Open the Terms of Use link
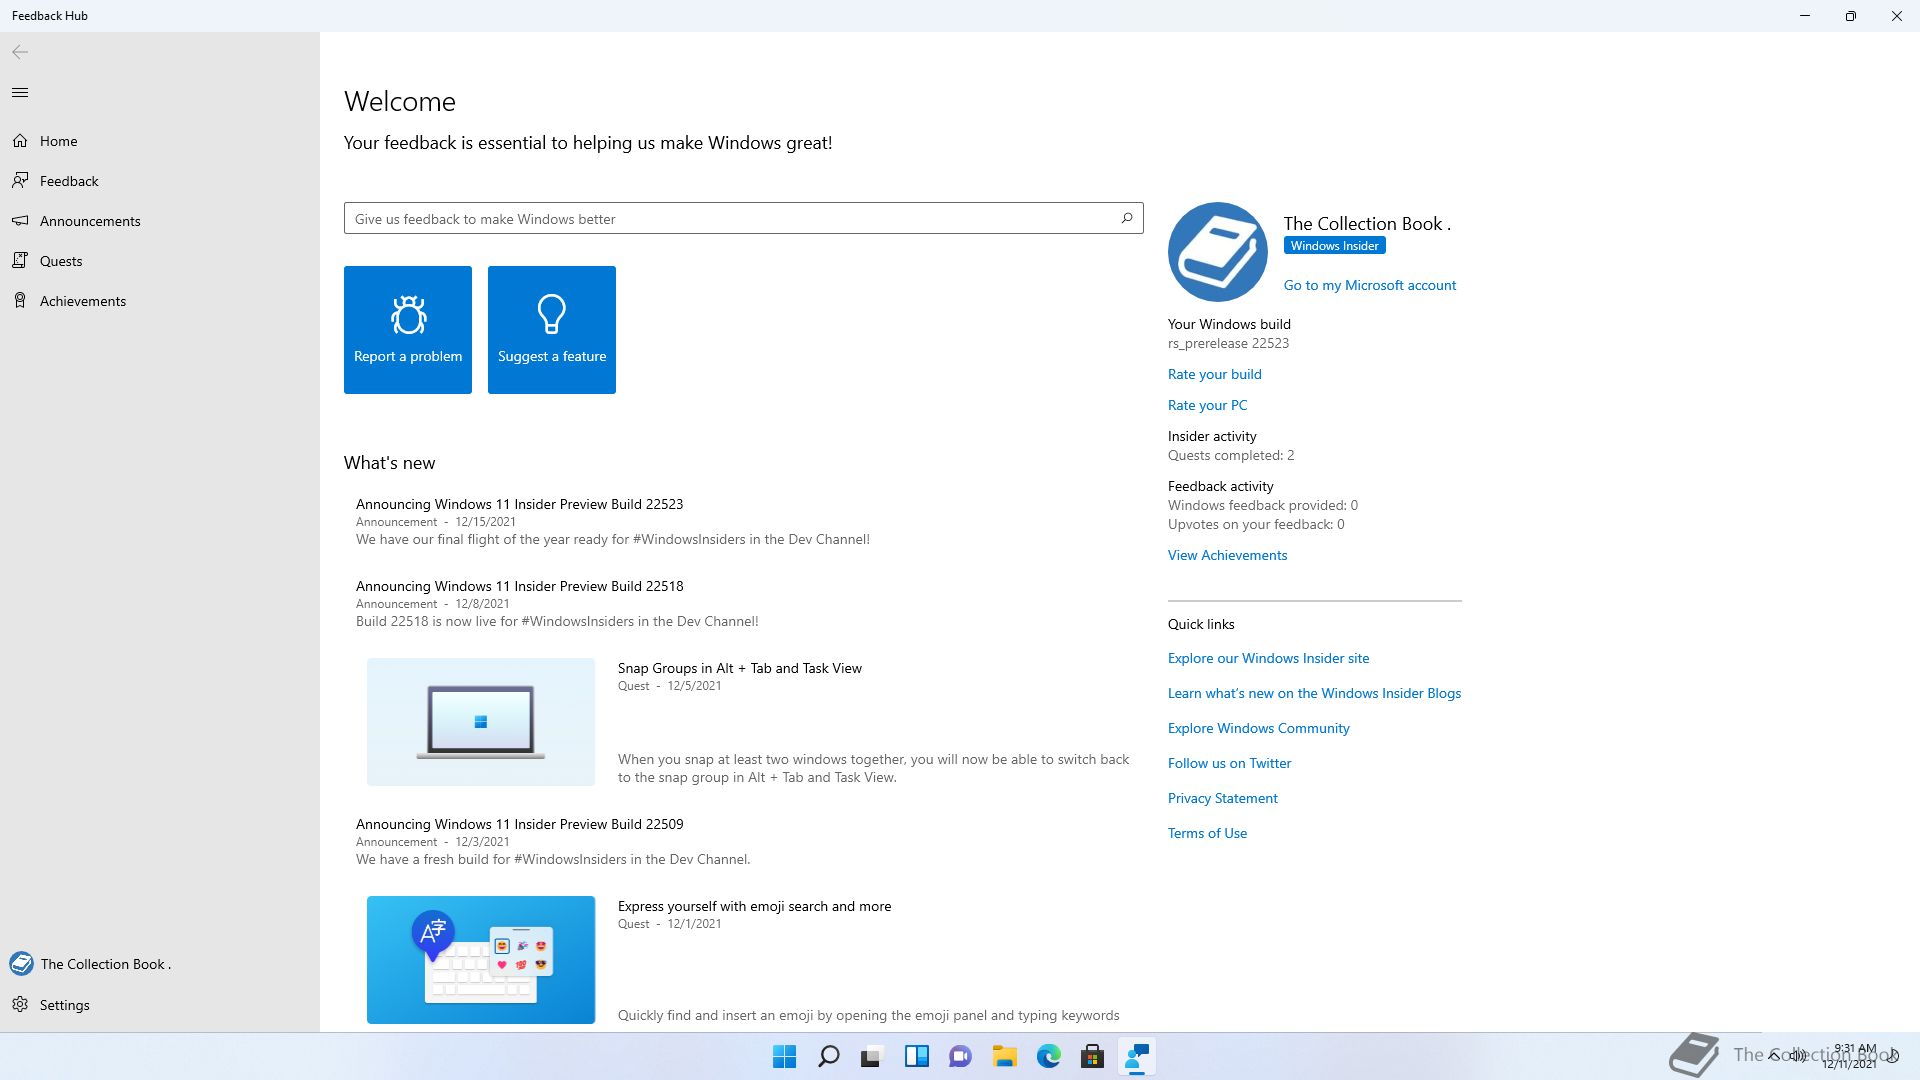 pyautogui.click(x=1208, y=833)
